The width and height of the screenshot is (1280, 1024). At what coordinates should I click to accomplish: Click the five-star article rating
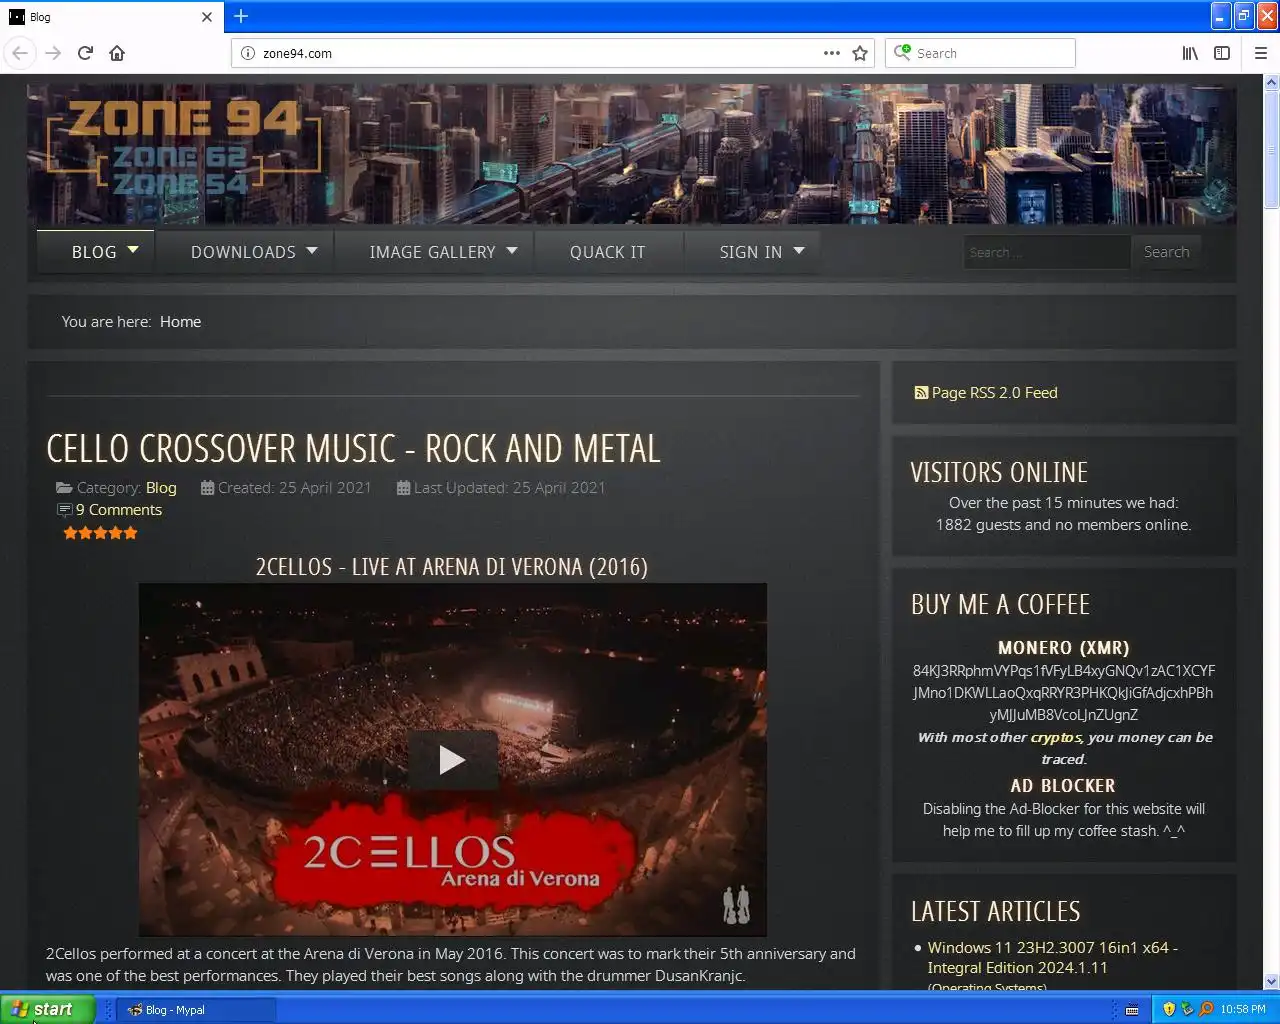click(100, 533)
